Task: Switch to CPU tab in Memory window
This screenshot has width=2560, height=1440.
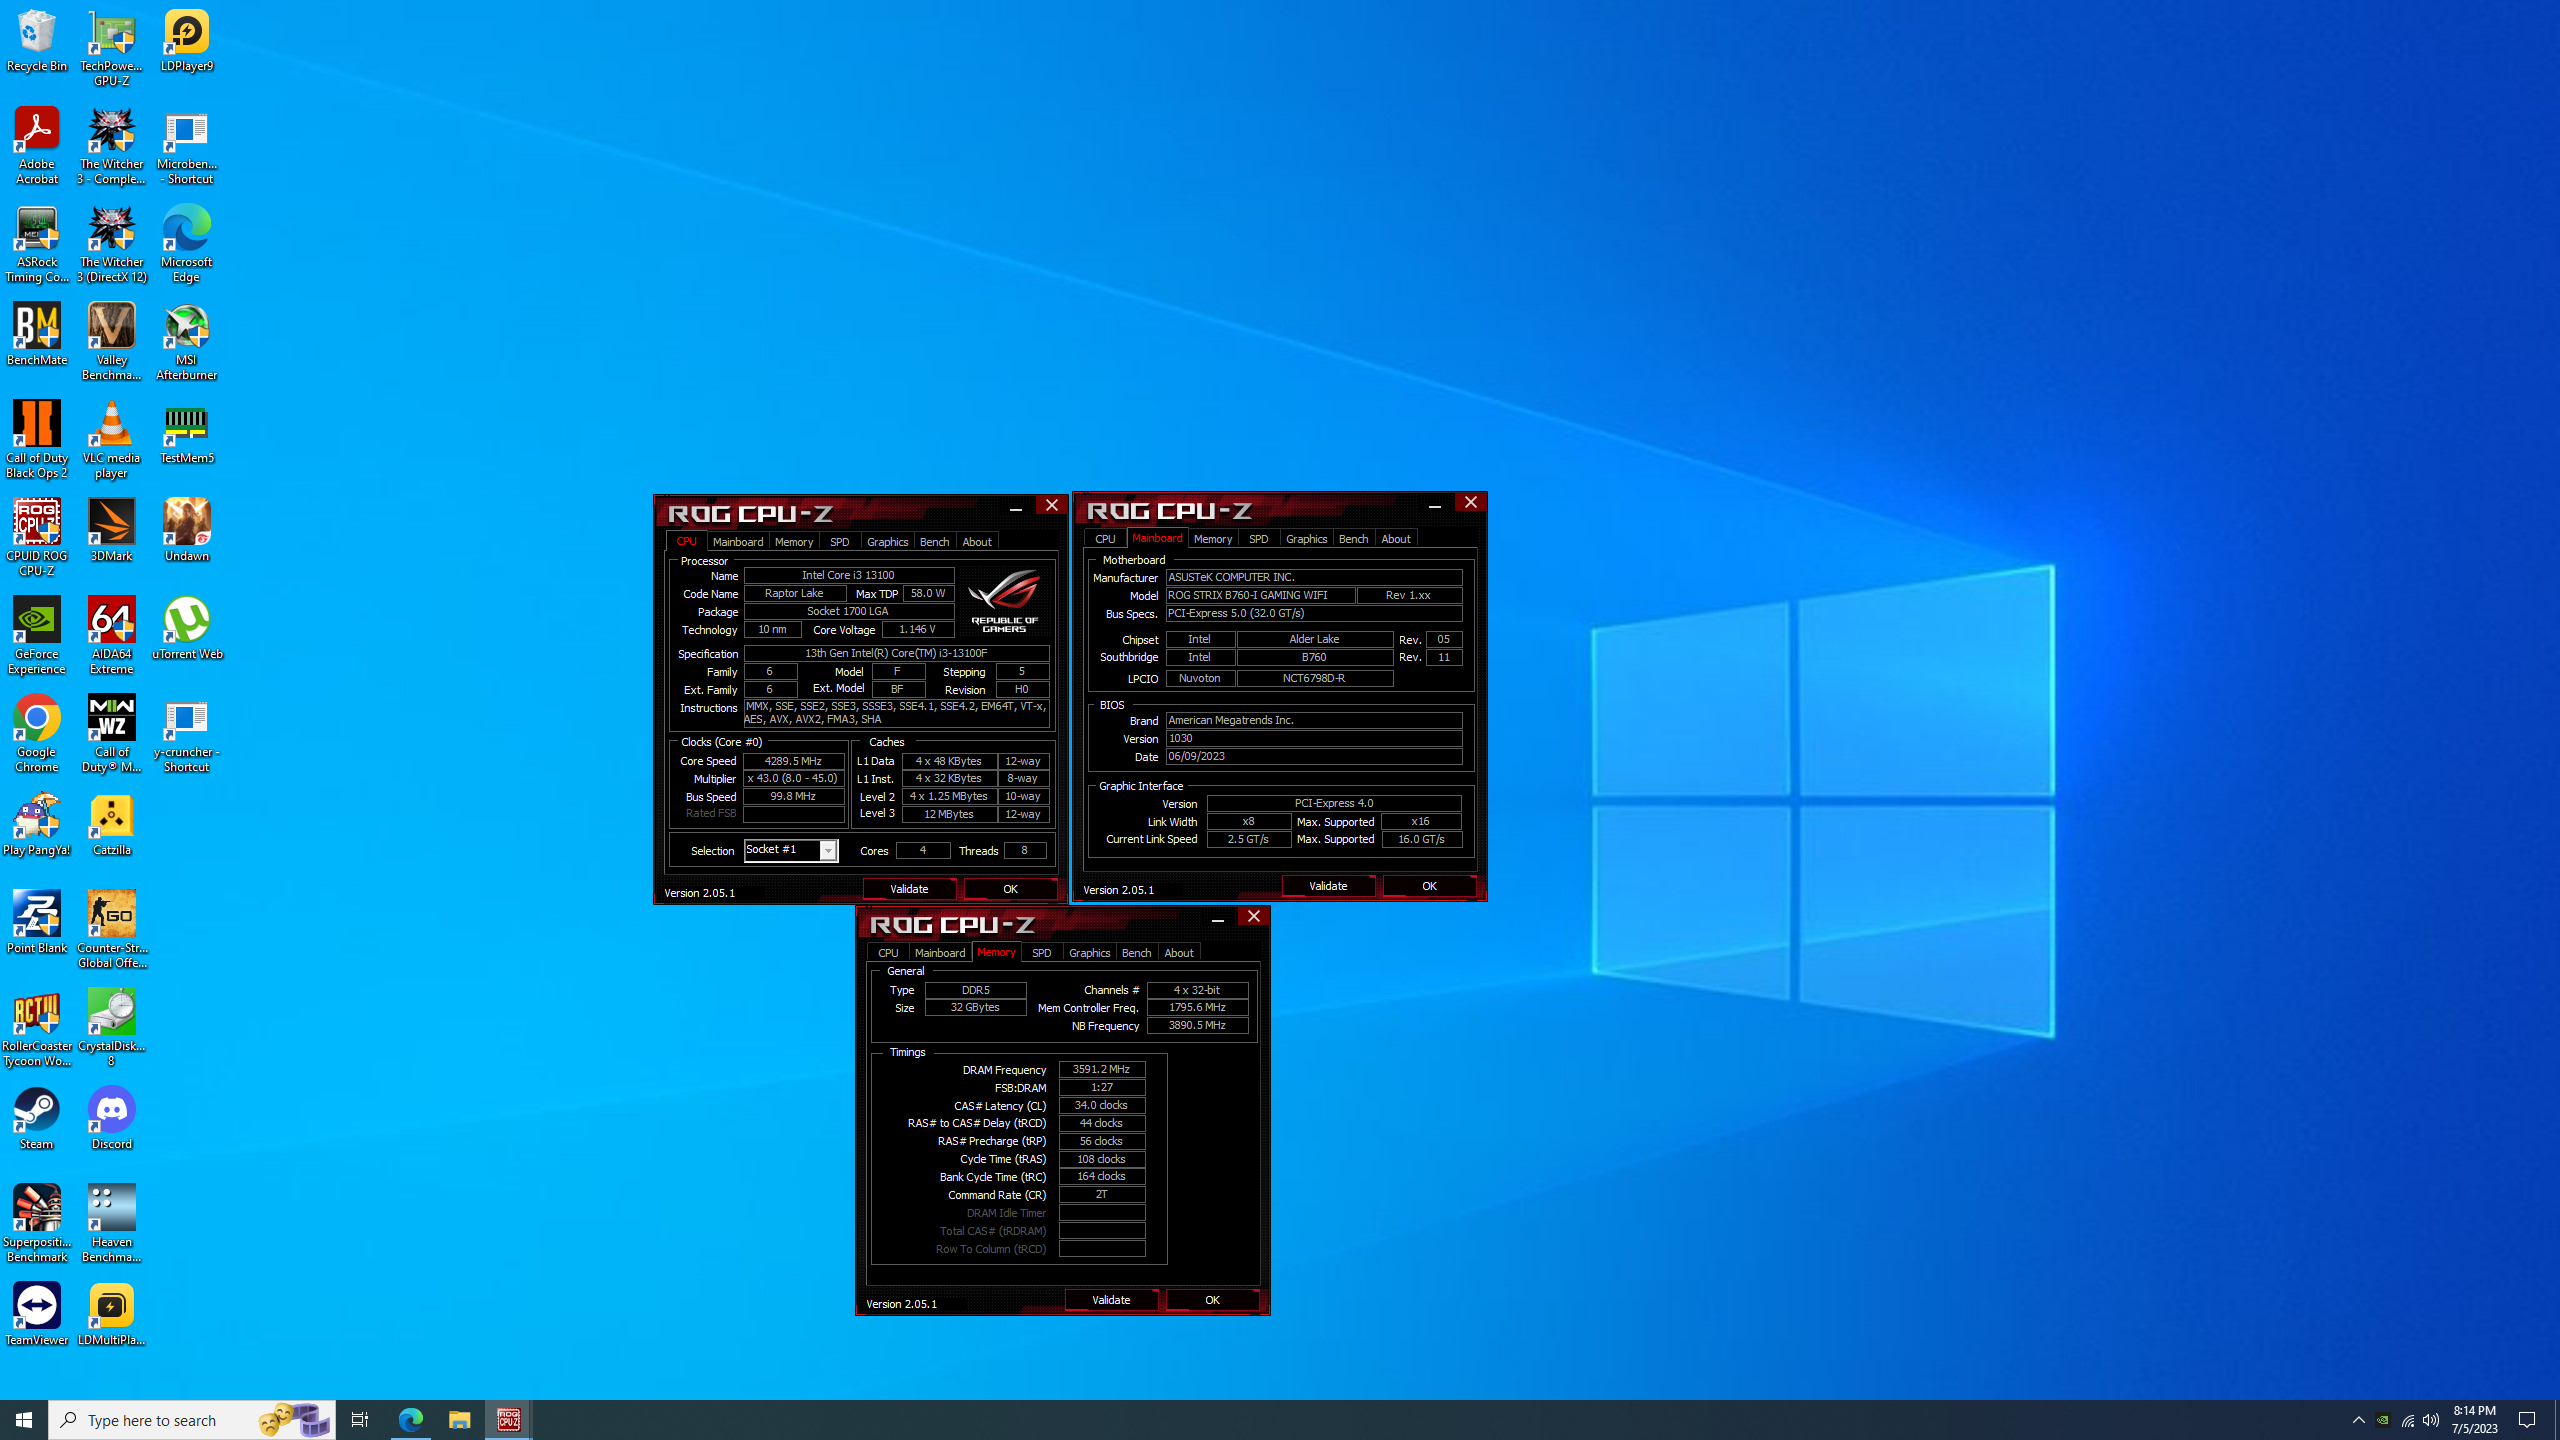Action: coord(888,953)
